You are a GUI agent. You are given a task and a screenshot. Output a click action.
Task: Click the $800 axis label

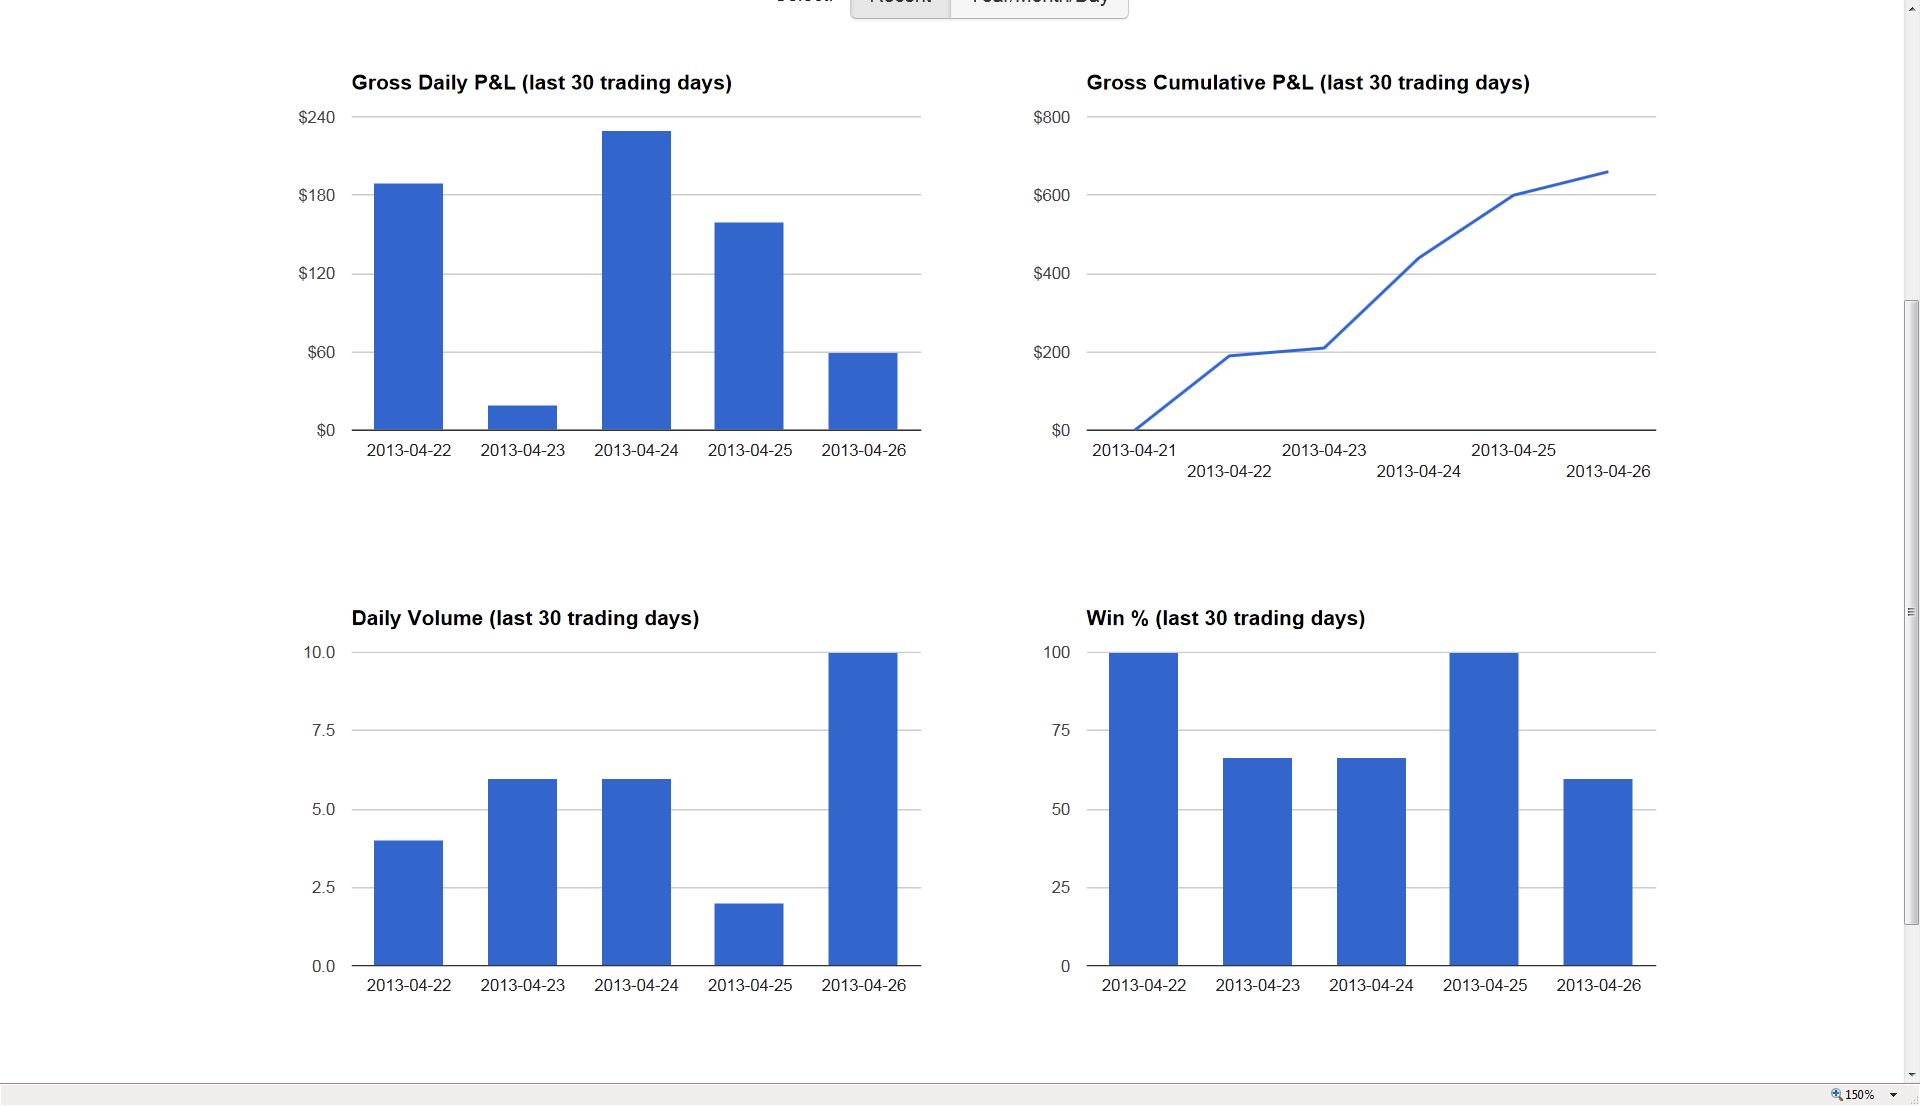(1052, 117)
